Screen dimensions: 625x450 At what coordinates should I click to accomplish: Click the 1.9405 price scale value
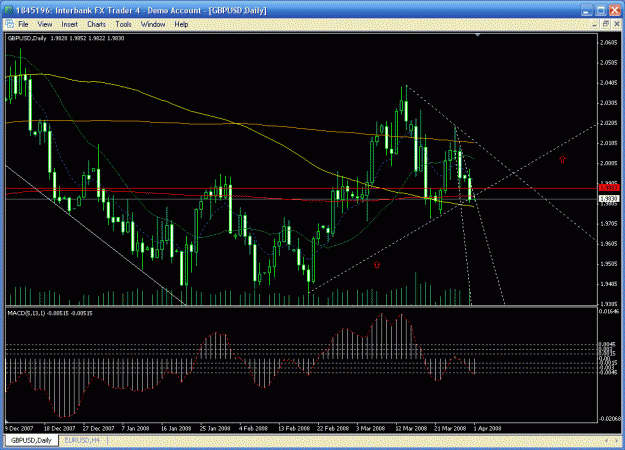pyautogui.click(x=609, y=284)
